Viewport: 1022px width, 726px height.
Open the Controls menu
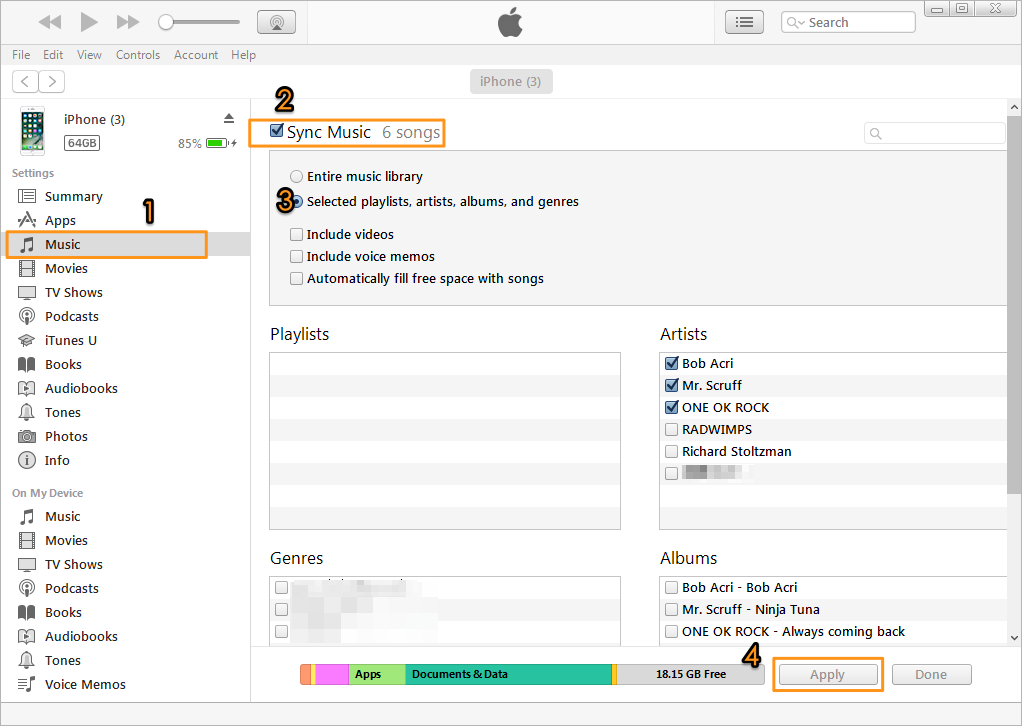[138, 55]
